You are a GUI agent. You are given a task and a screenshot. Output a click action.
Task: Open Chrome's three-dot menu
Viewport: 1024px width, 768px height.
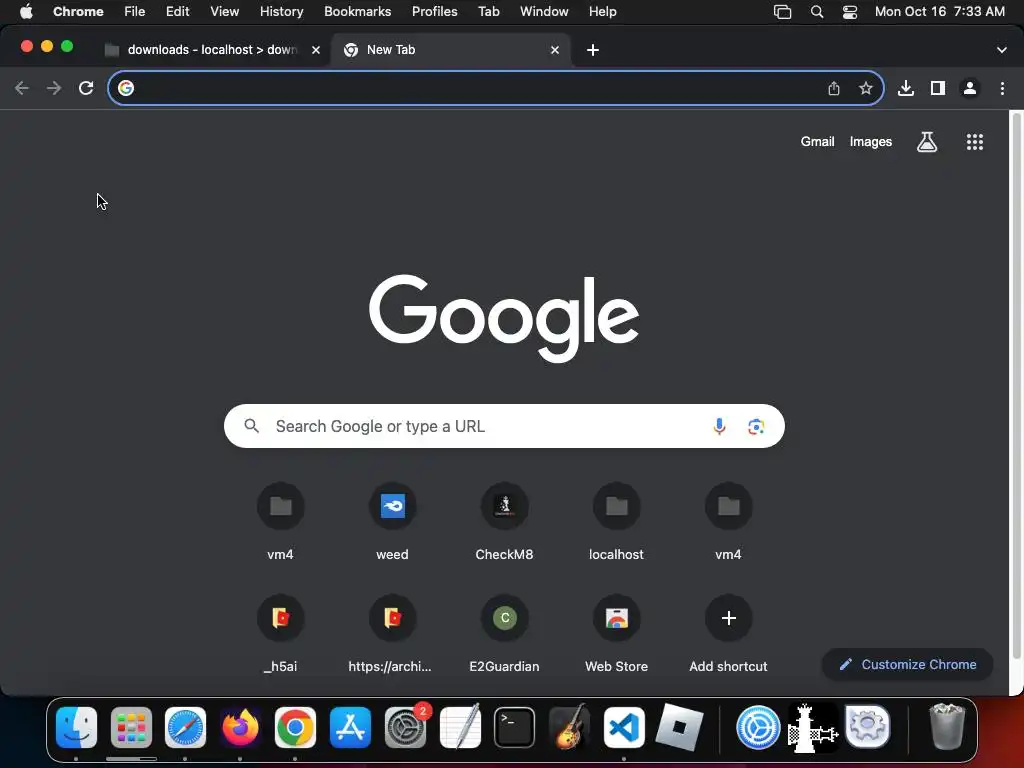coord(1002,88)
